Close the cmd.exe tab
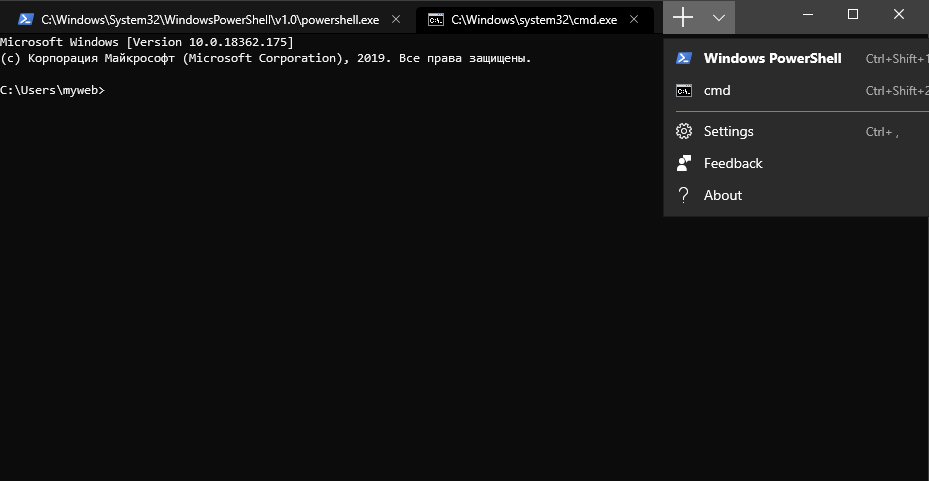Screen dimensions: 929x481 (x=633, y=20)
